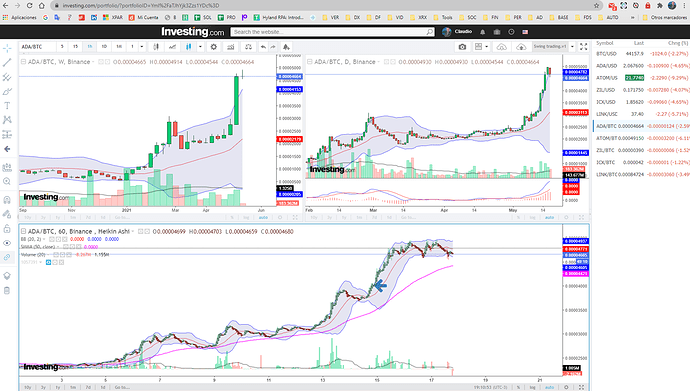Select the crosshair cursor tool
Image resolution: width=690 pixels, height=391 pixels.
[x=7, y=48]
